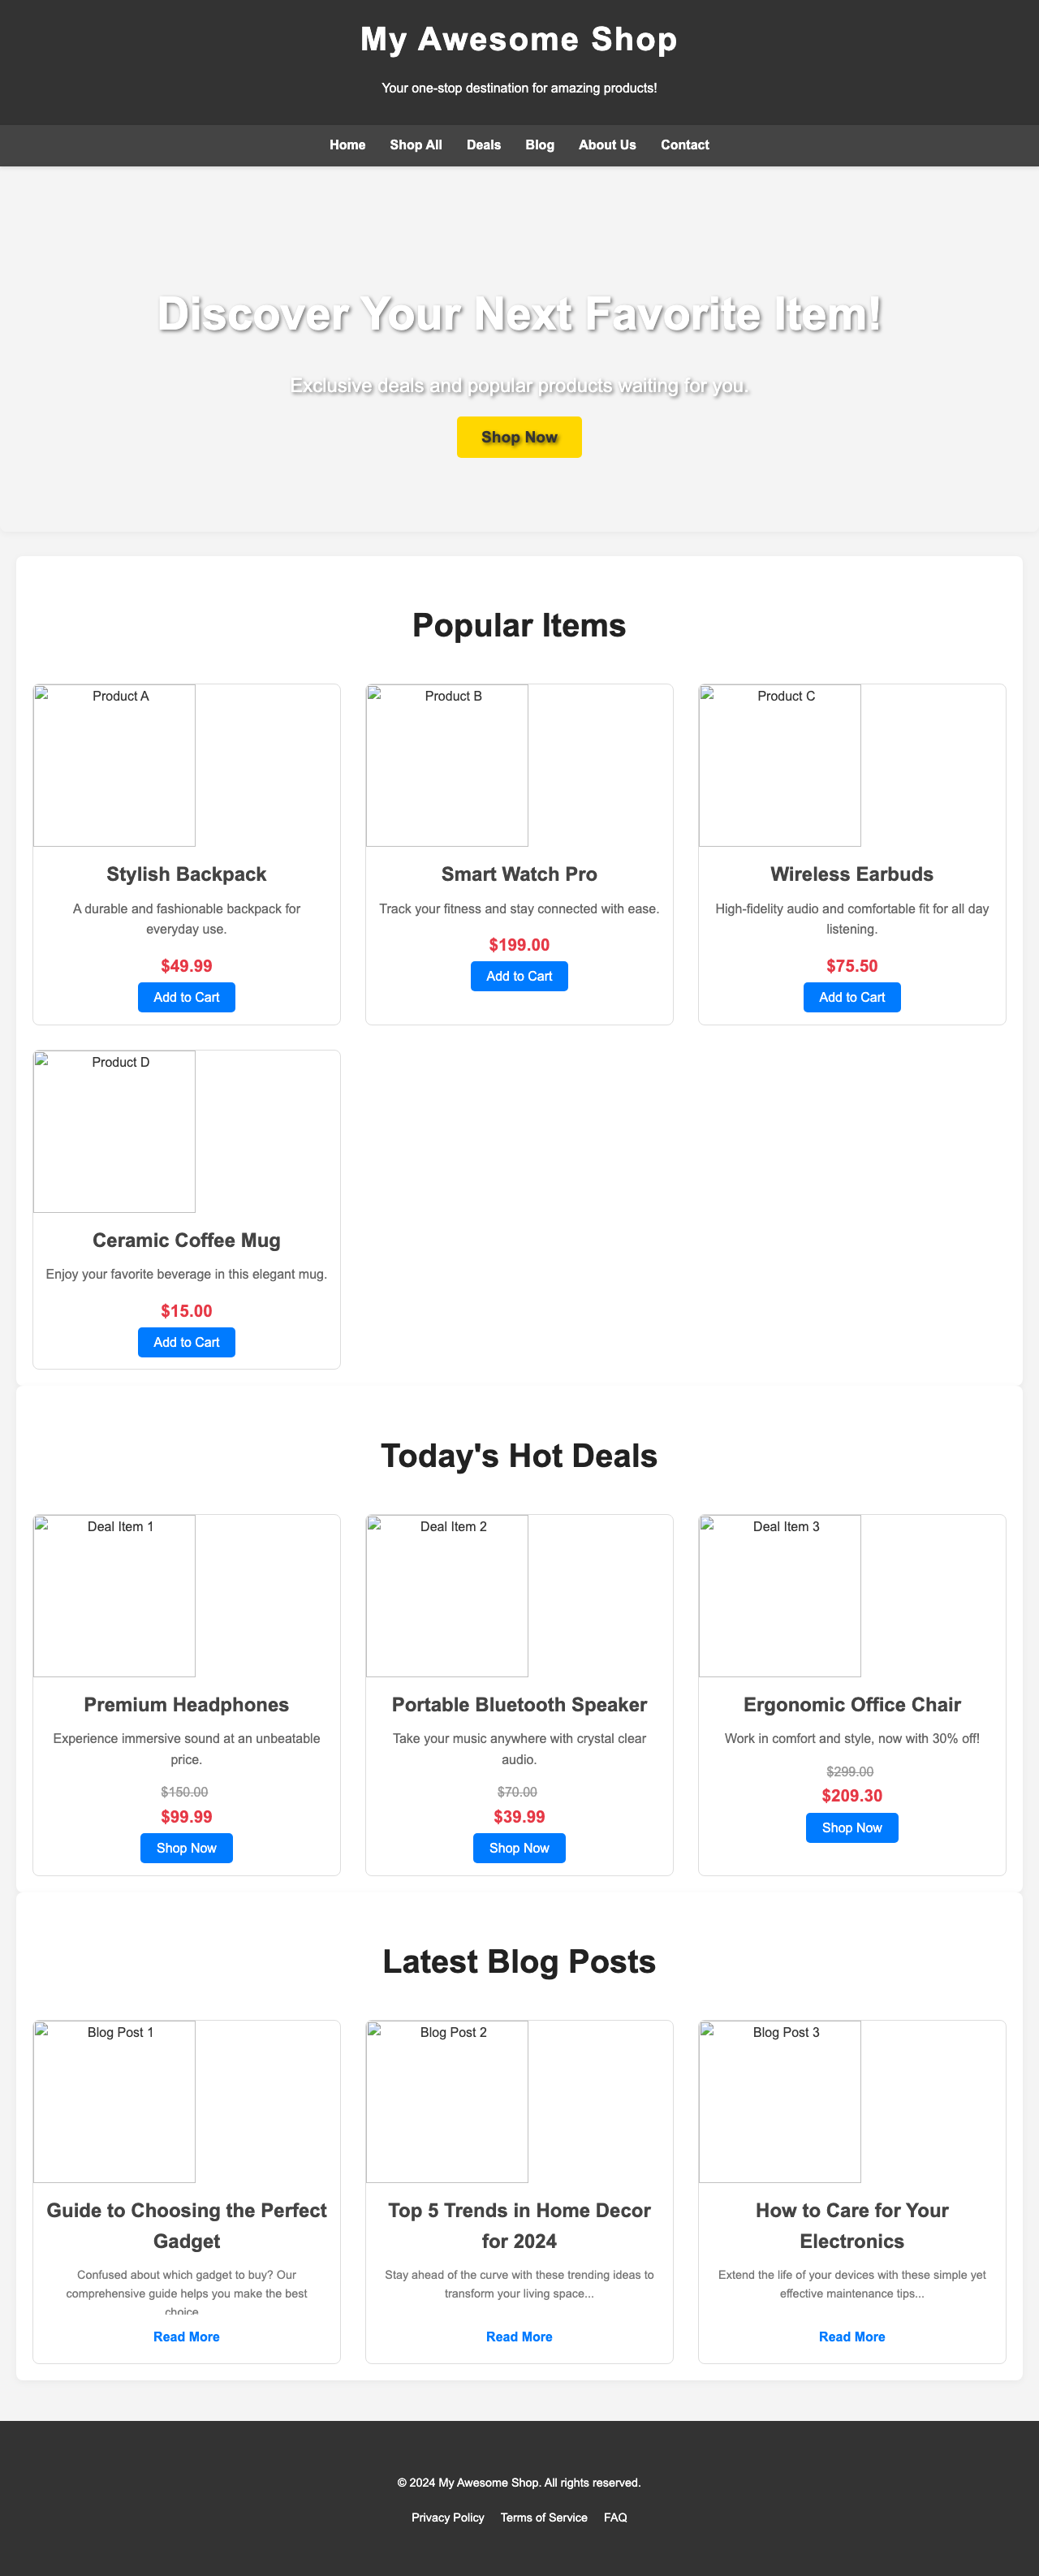Screen dimensions: 1039x2576
Task: Add Wireless Earbuds to cart
Action: [851, 997]
